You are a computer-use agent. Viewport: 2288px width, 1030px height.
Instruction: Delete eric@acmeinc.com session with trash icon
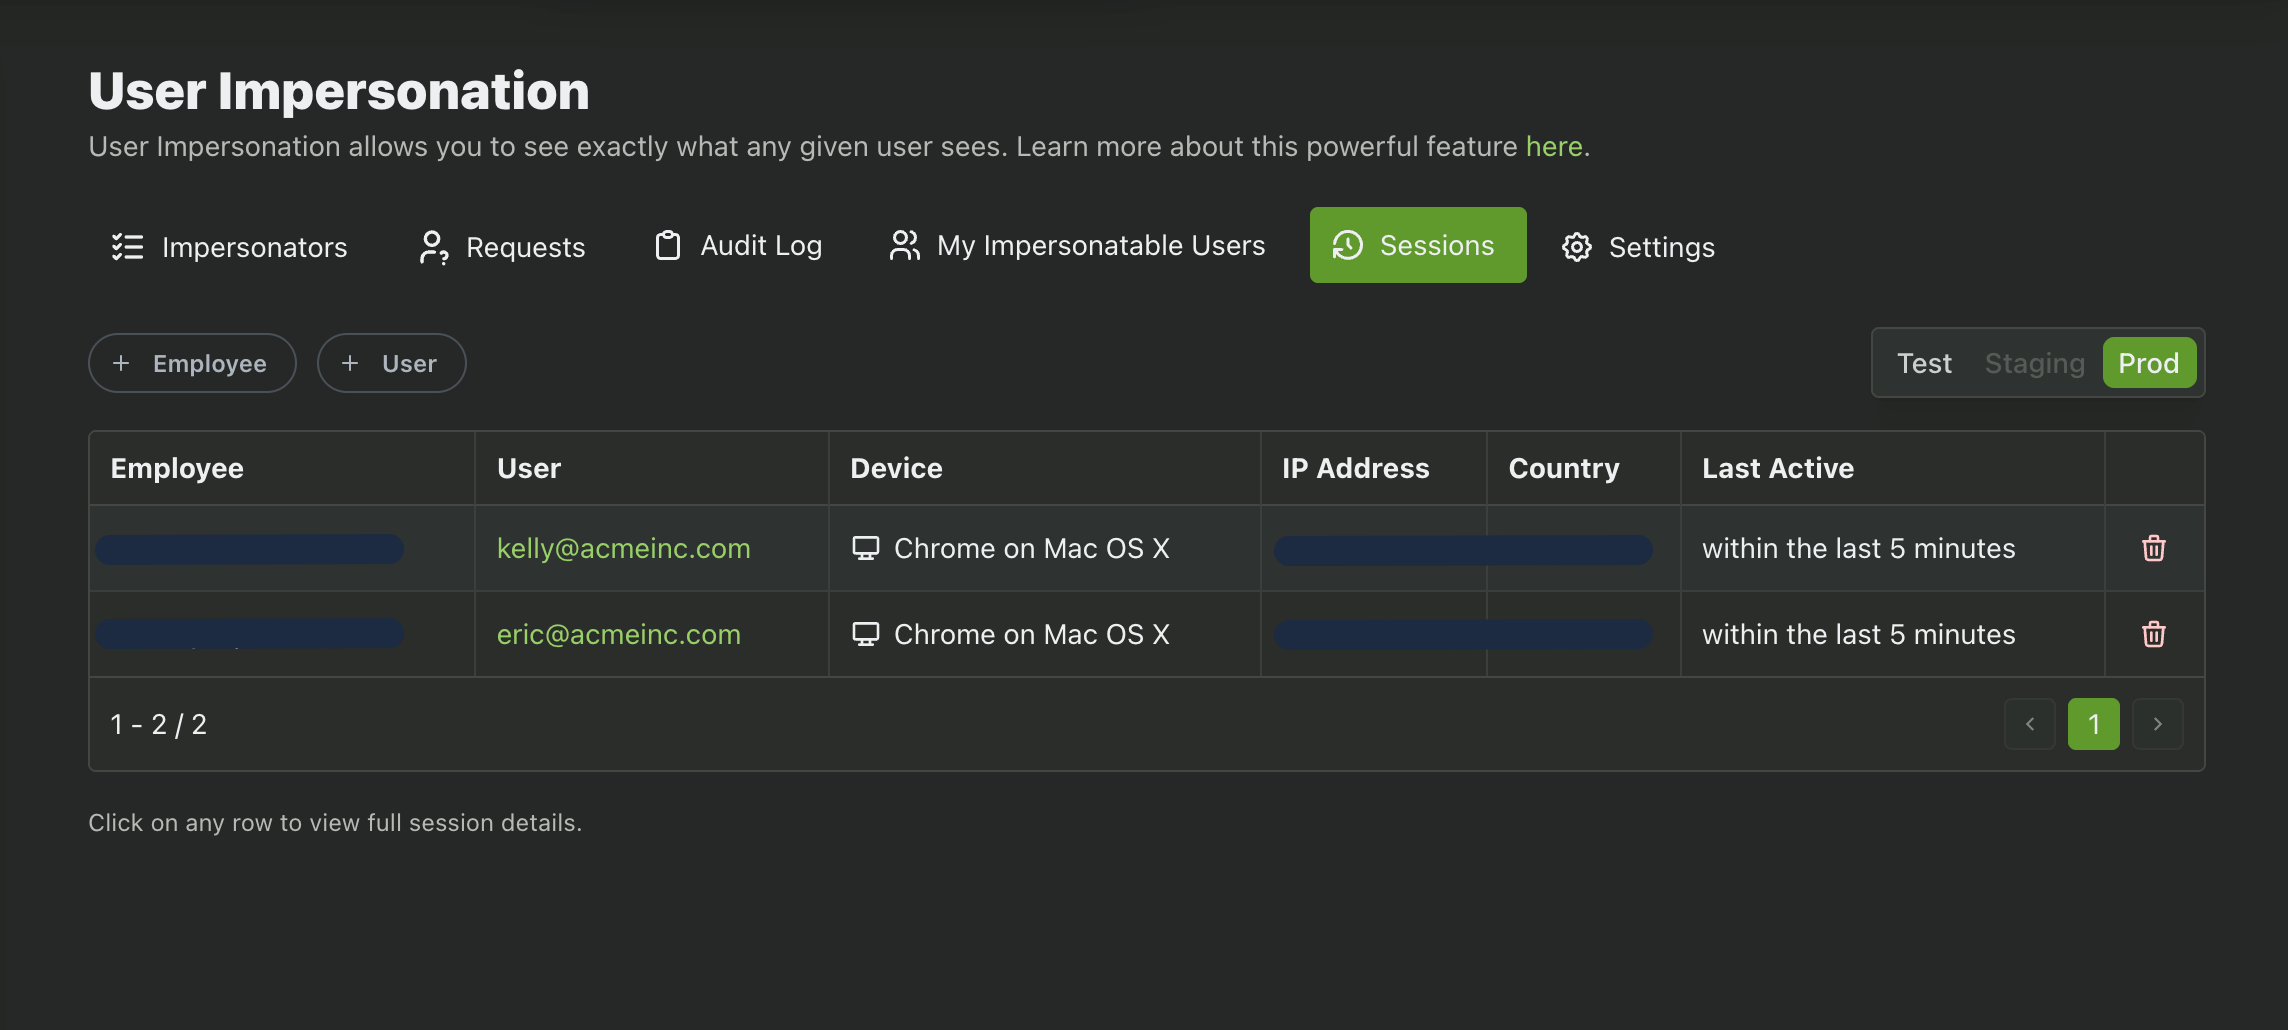click(2154, 634)
